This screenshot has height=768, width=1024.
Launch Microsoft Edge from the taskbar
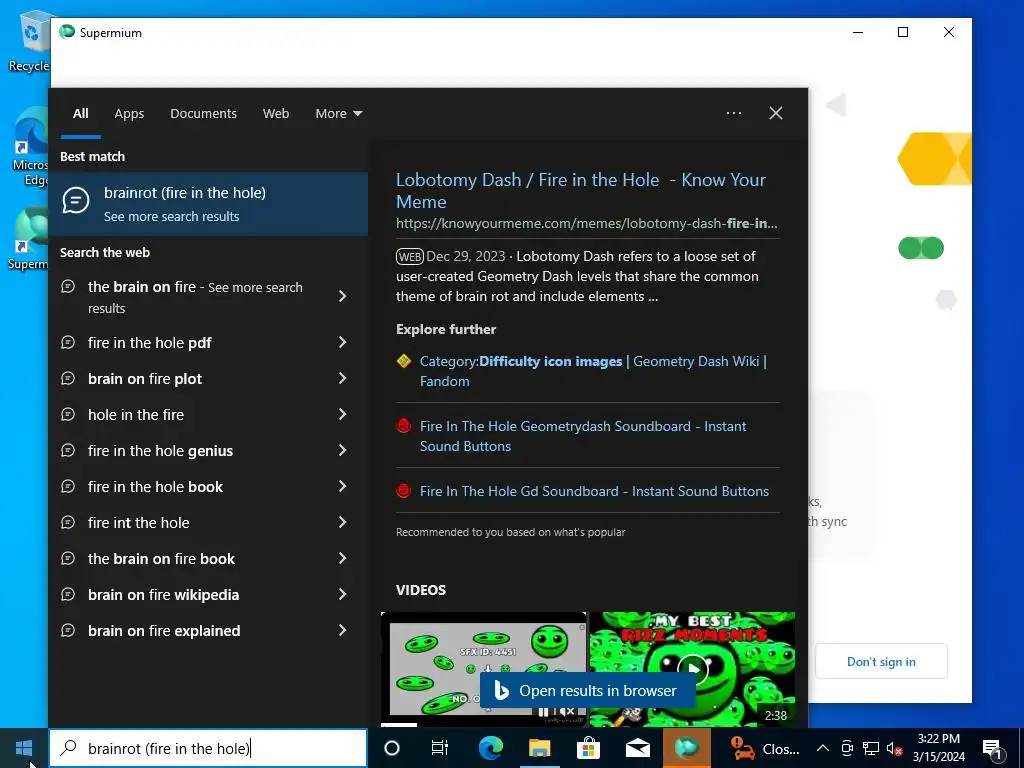point(490,748)
